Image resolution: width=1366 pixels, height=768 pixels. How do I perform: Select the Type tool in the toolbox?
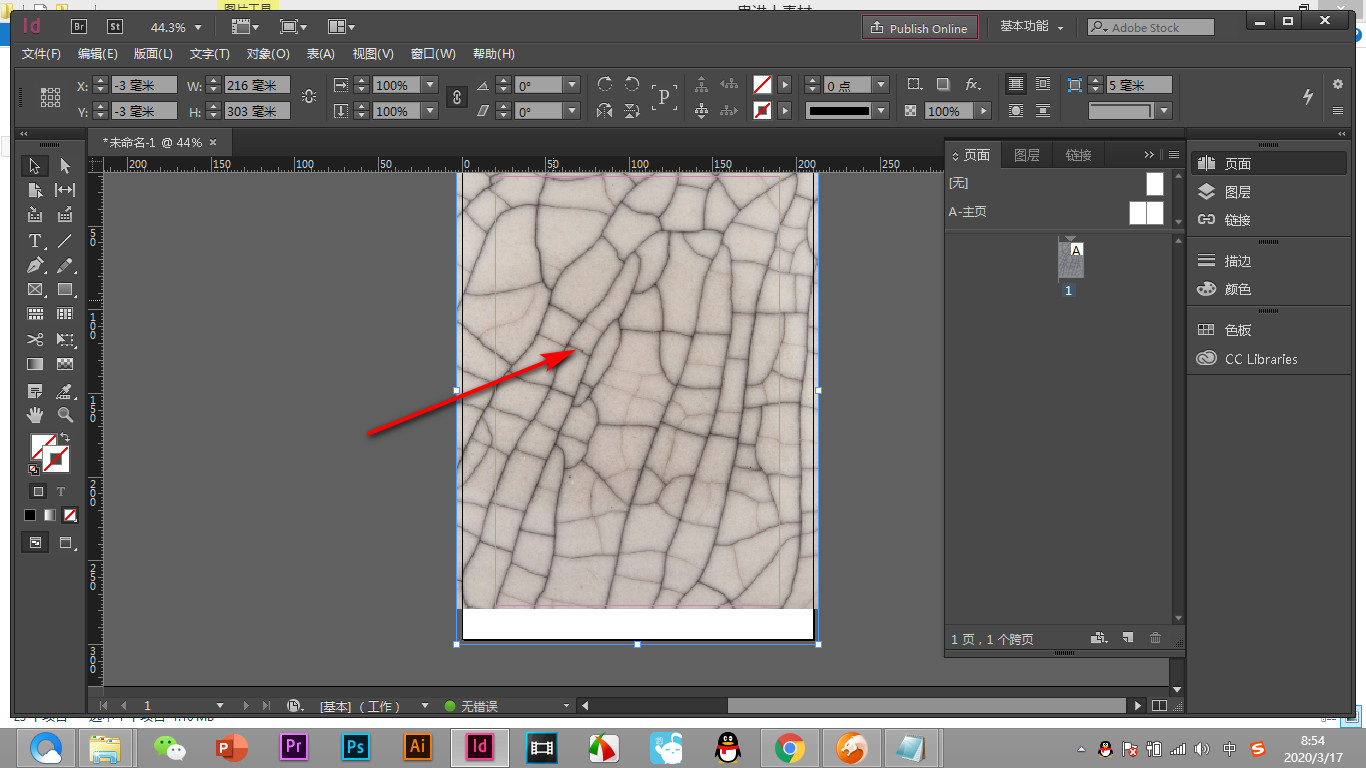click(x=35, y=241)
